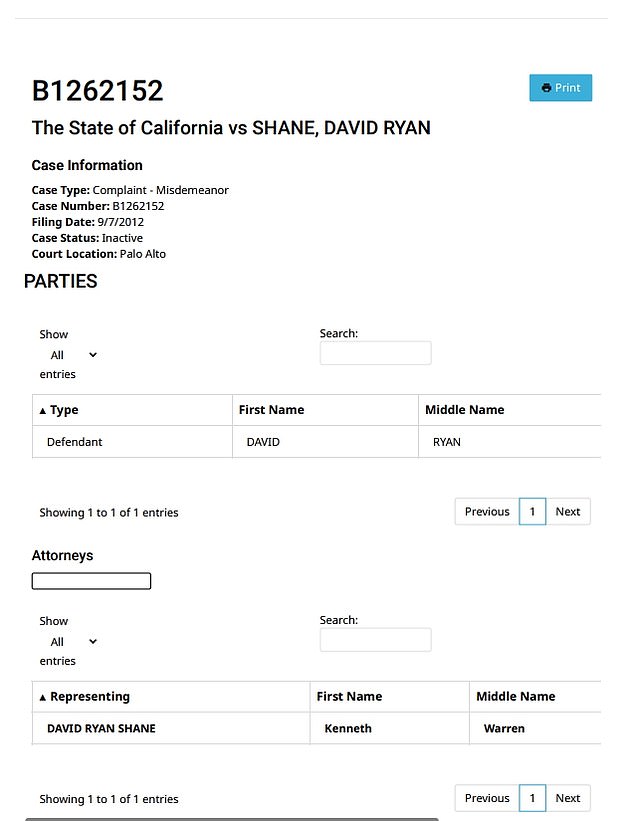Go to Previous page in Parties

(487, 512)
